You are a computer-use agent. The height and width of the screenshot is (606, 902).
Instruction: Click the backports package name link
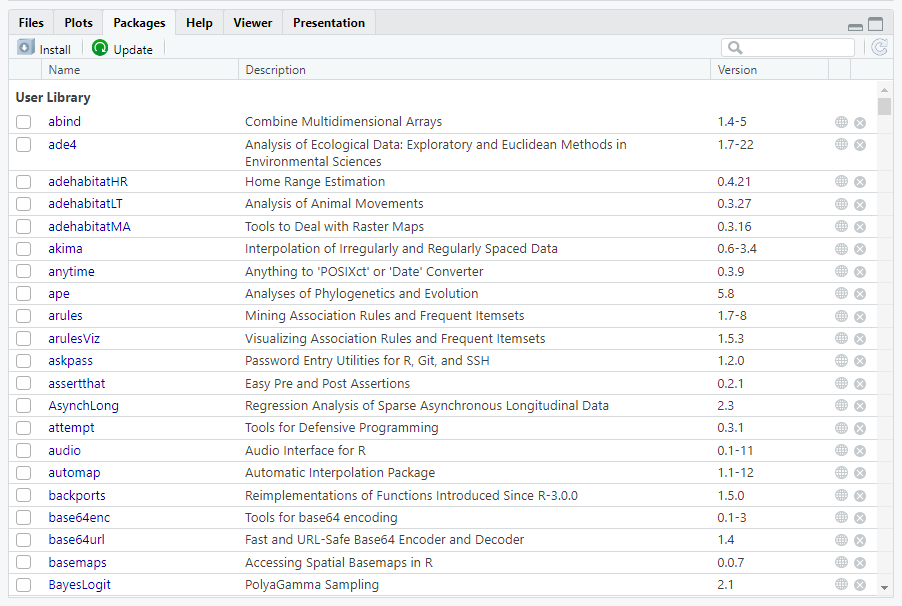(77, 495)
